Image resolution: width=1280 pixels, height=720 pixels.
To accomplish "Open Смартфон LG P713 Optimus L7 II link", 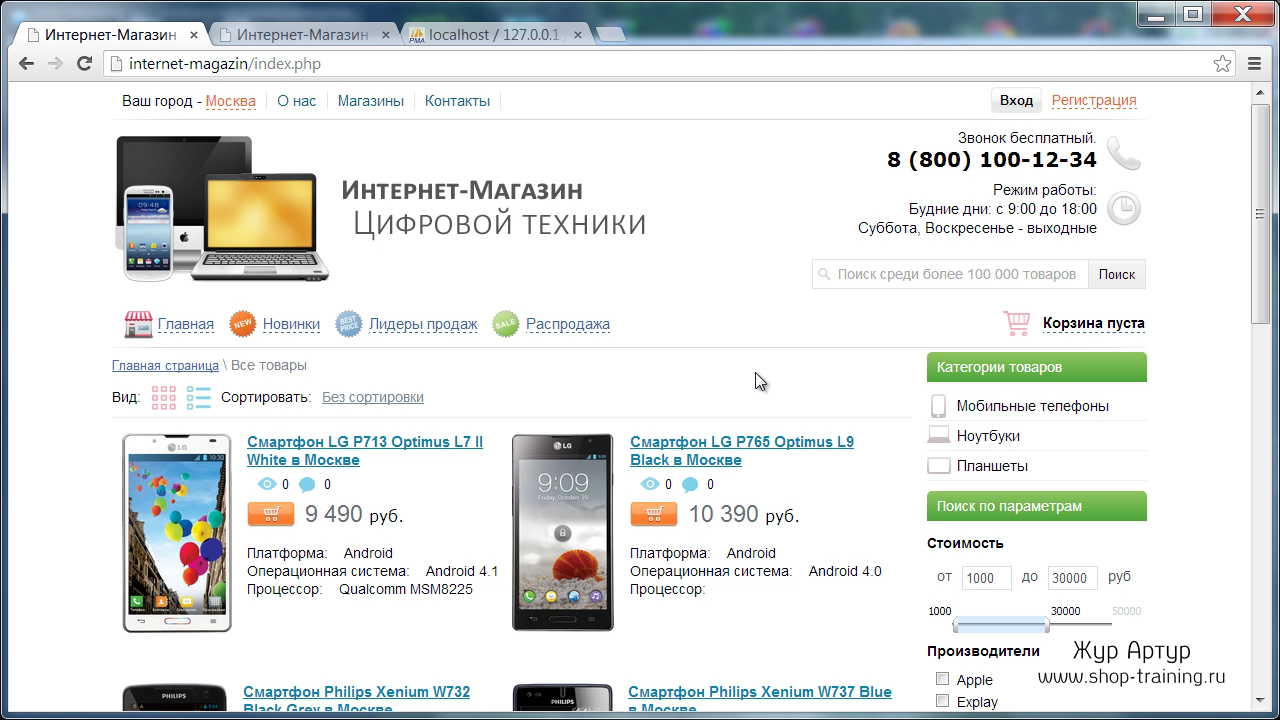I will click(x=365, y=451).
